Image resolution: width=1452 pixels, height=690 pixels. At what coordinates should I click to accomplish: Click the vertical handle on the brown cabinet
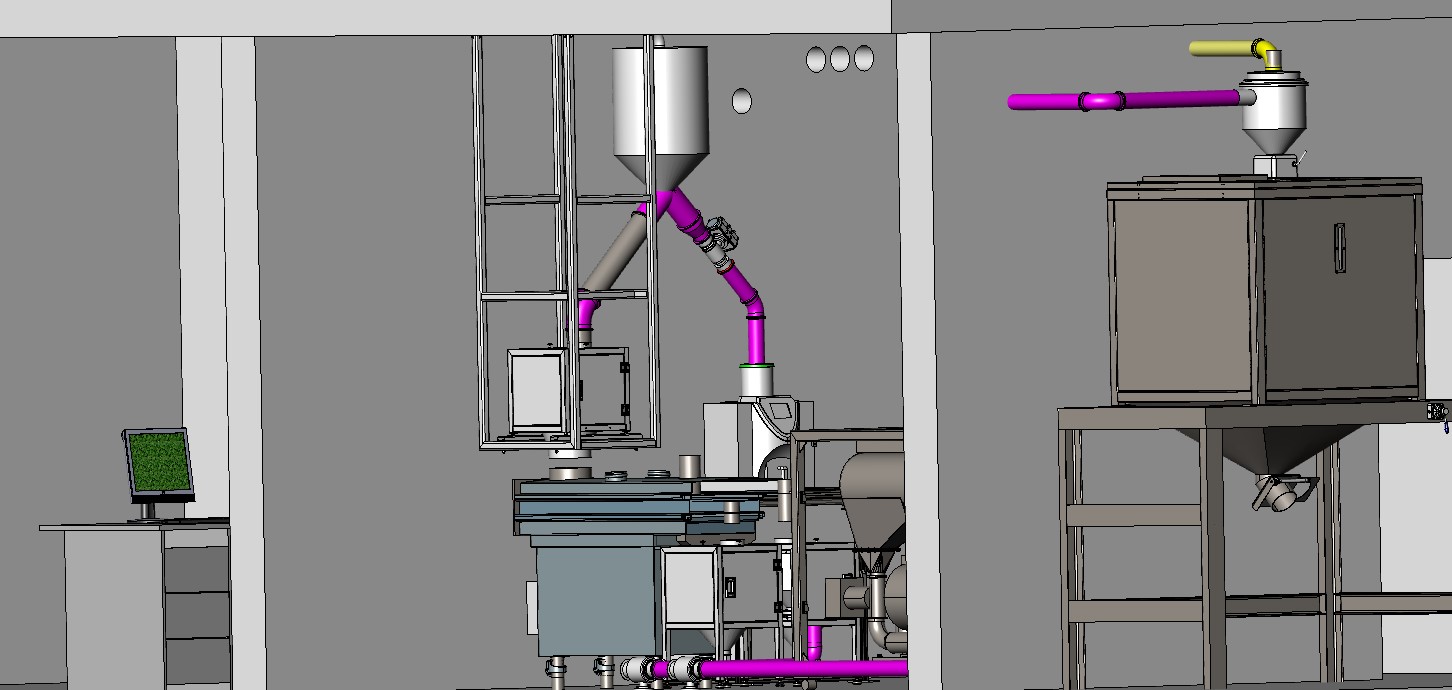[x=1340, y=246]
